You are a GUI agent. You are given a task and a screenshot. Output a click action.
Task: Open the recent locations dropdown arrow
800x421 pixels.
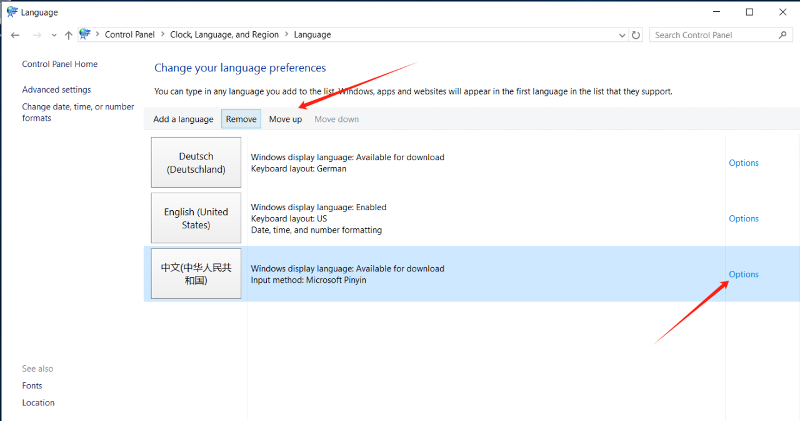coord(54,35)
